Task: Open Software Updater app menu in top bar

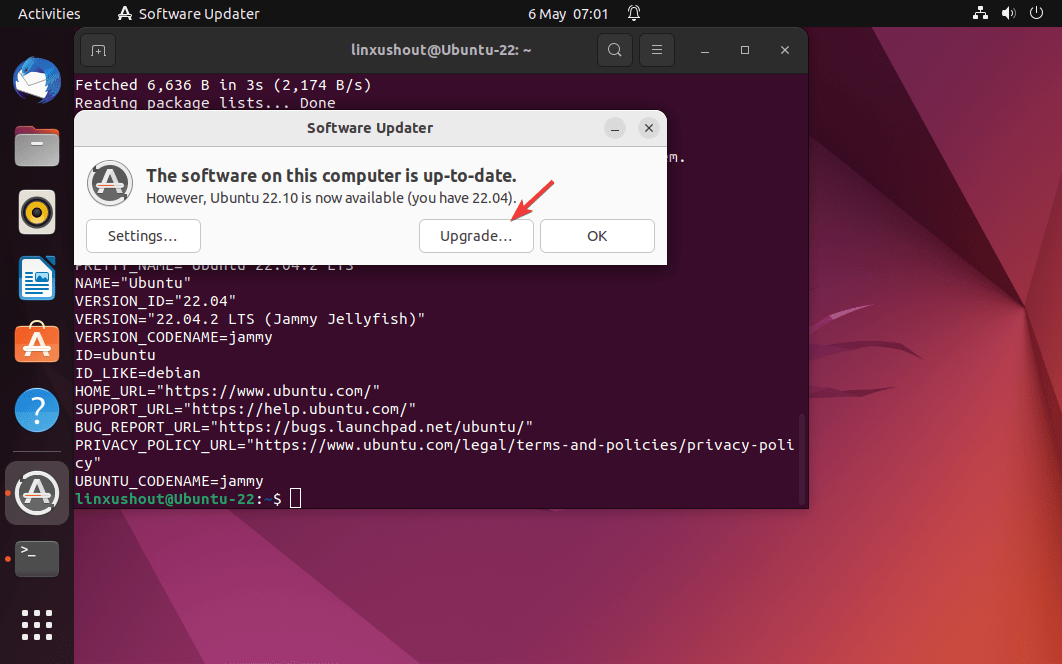Action: pos(188,14)
